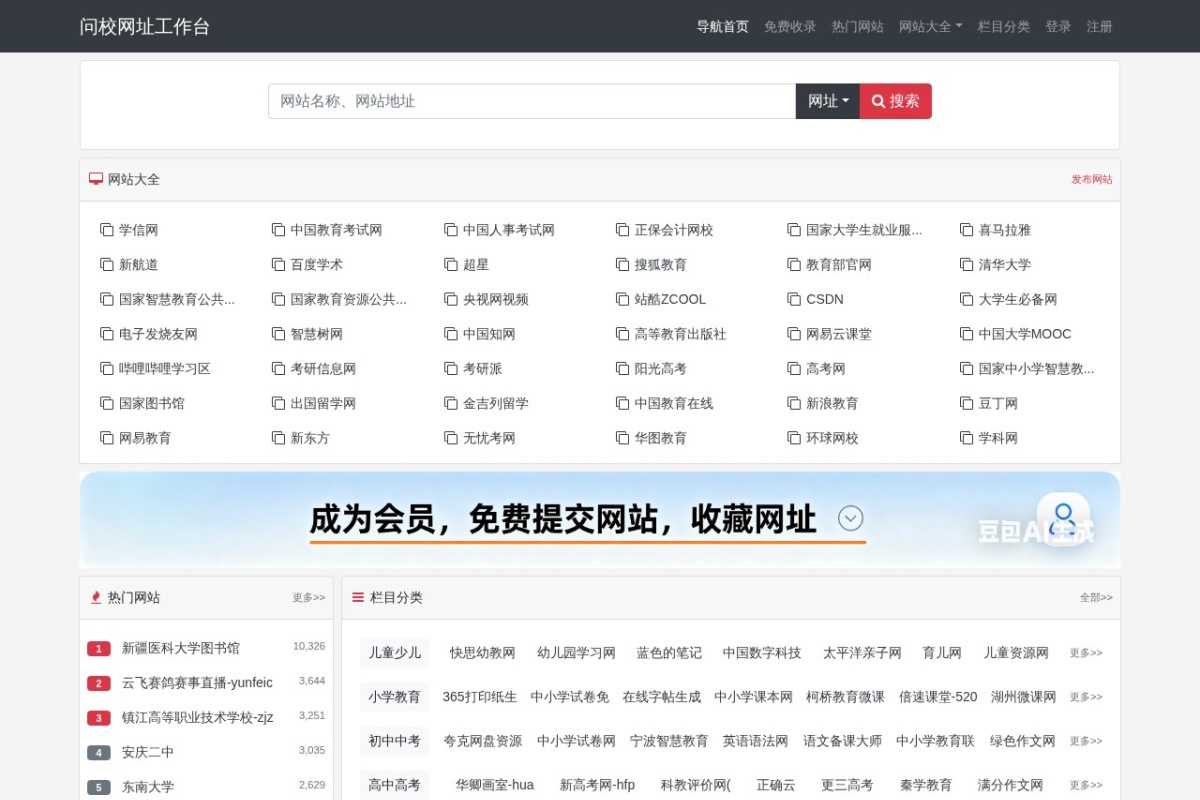The width and height of the screenshot is (1200, 800).
Task: Click the copy icon beside 中国教育考试网
Action: coord(279,230)
